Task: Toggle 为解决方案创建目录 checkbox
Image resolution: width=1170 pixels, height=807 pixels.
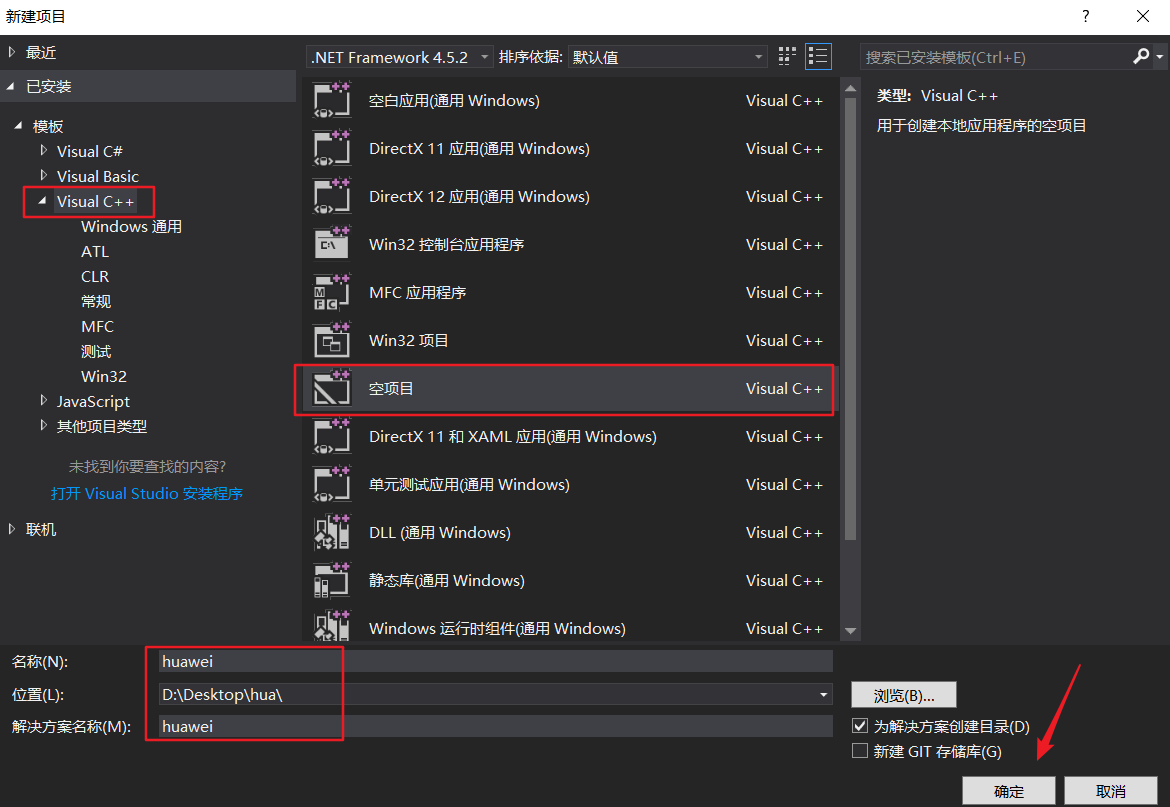Action: click(860, 726)
